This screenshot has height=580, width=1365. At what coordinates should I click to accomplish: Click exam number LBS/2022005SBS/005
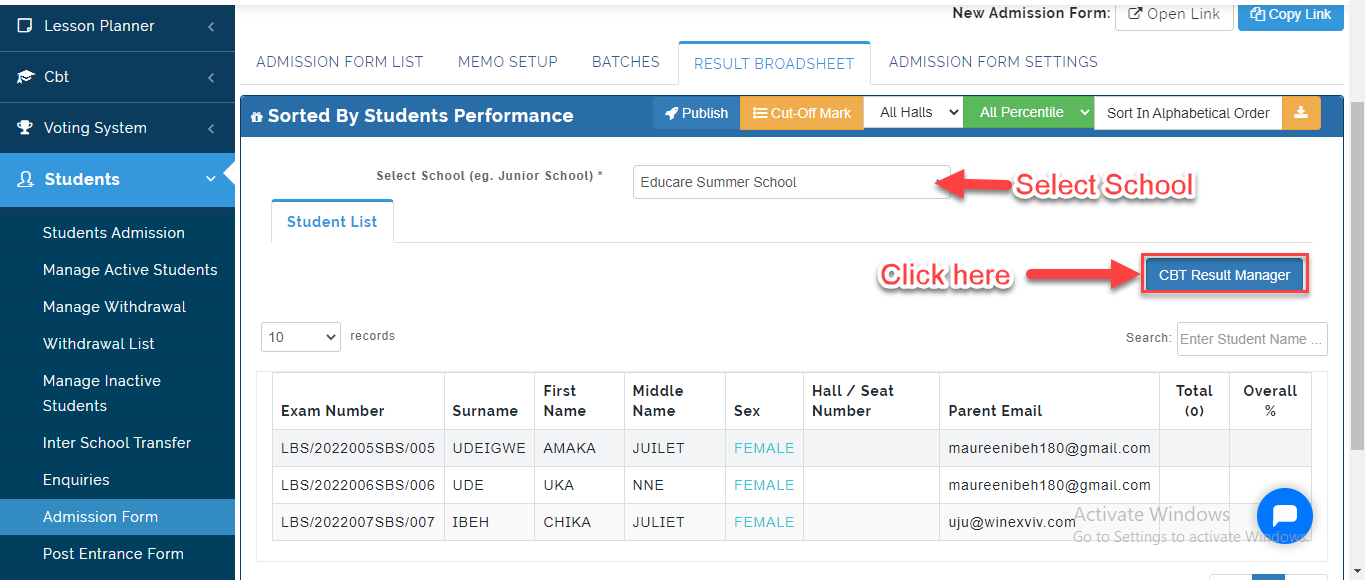pyautogui.click(x=358, y=448)
